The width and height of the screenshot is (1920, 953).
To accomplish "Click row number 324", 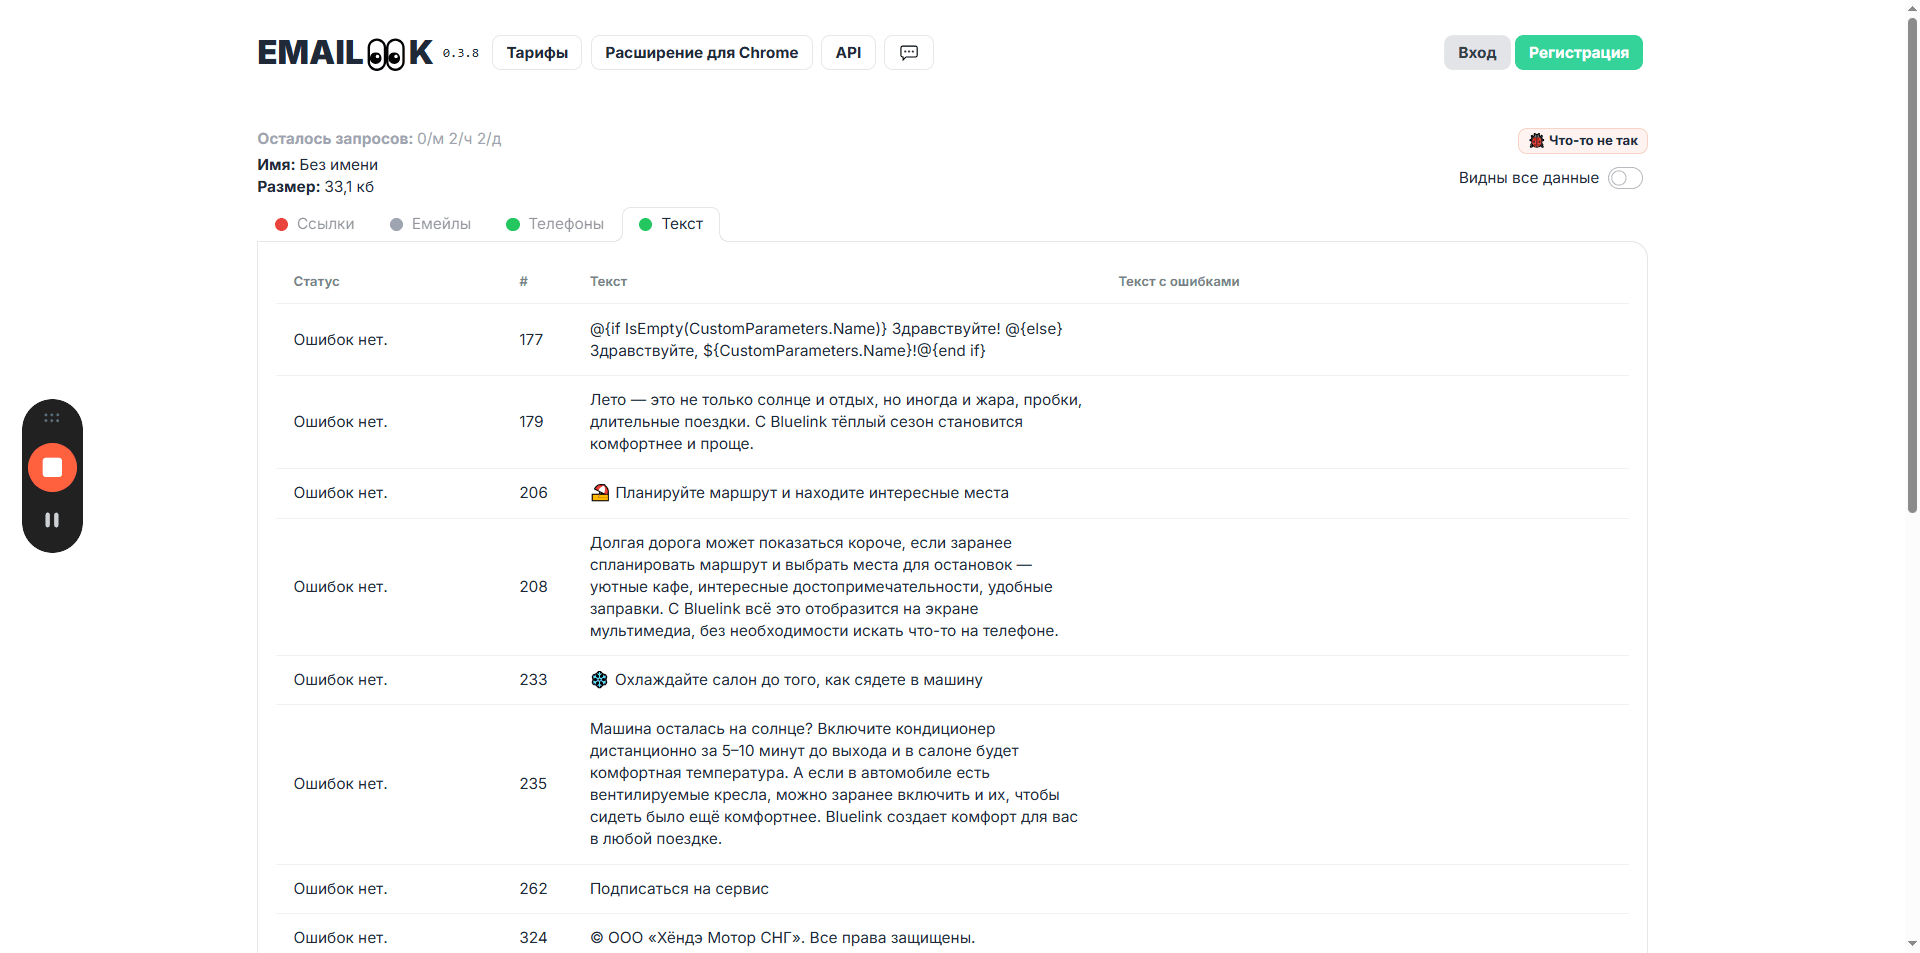I will 533,938.
